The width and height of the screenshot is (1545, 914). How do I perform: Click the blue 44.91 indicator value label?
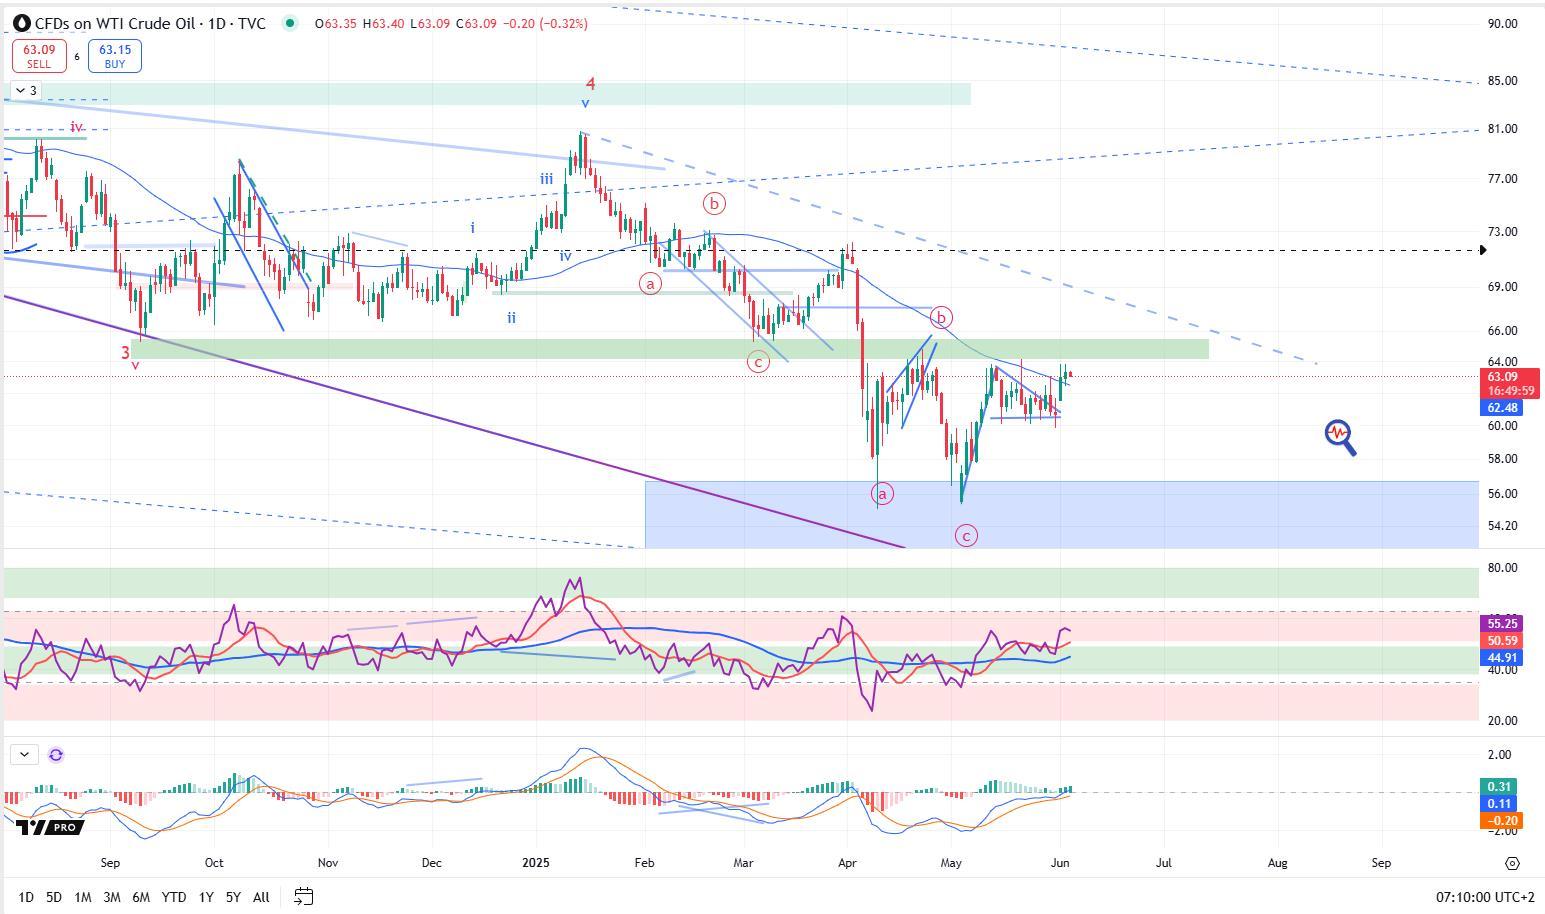coord(1502,657)
